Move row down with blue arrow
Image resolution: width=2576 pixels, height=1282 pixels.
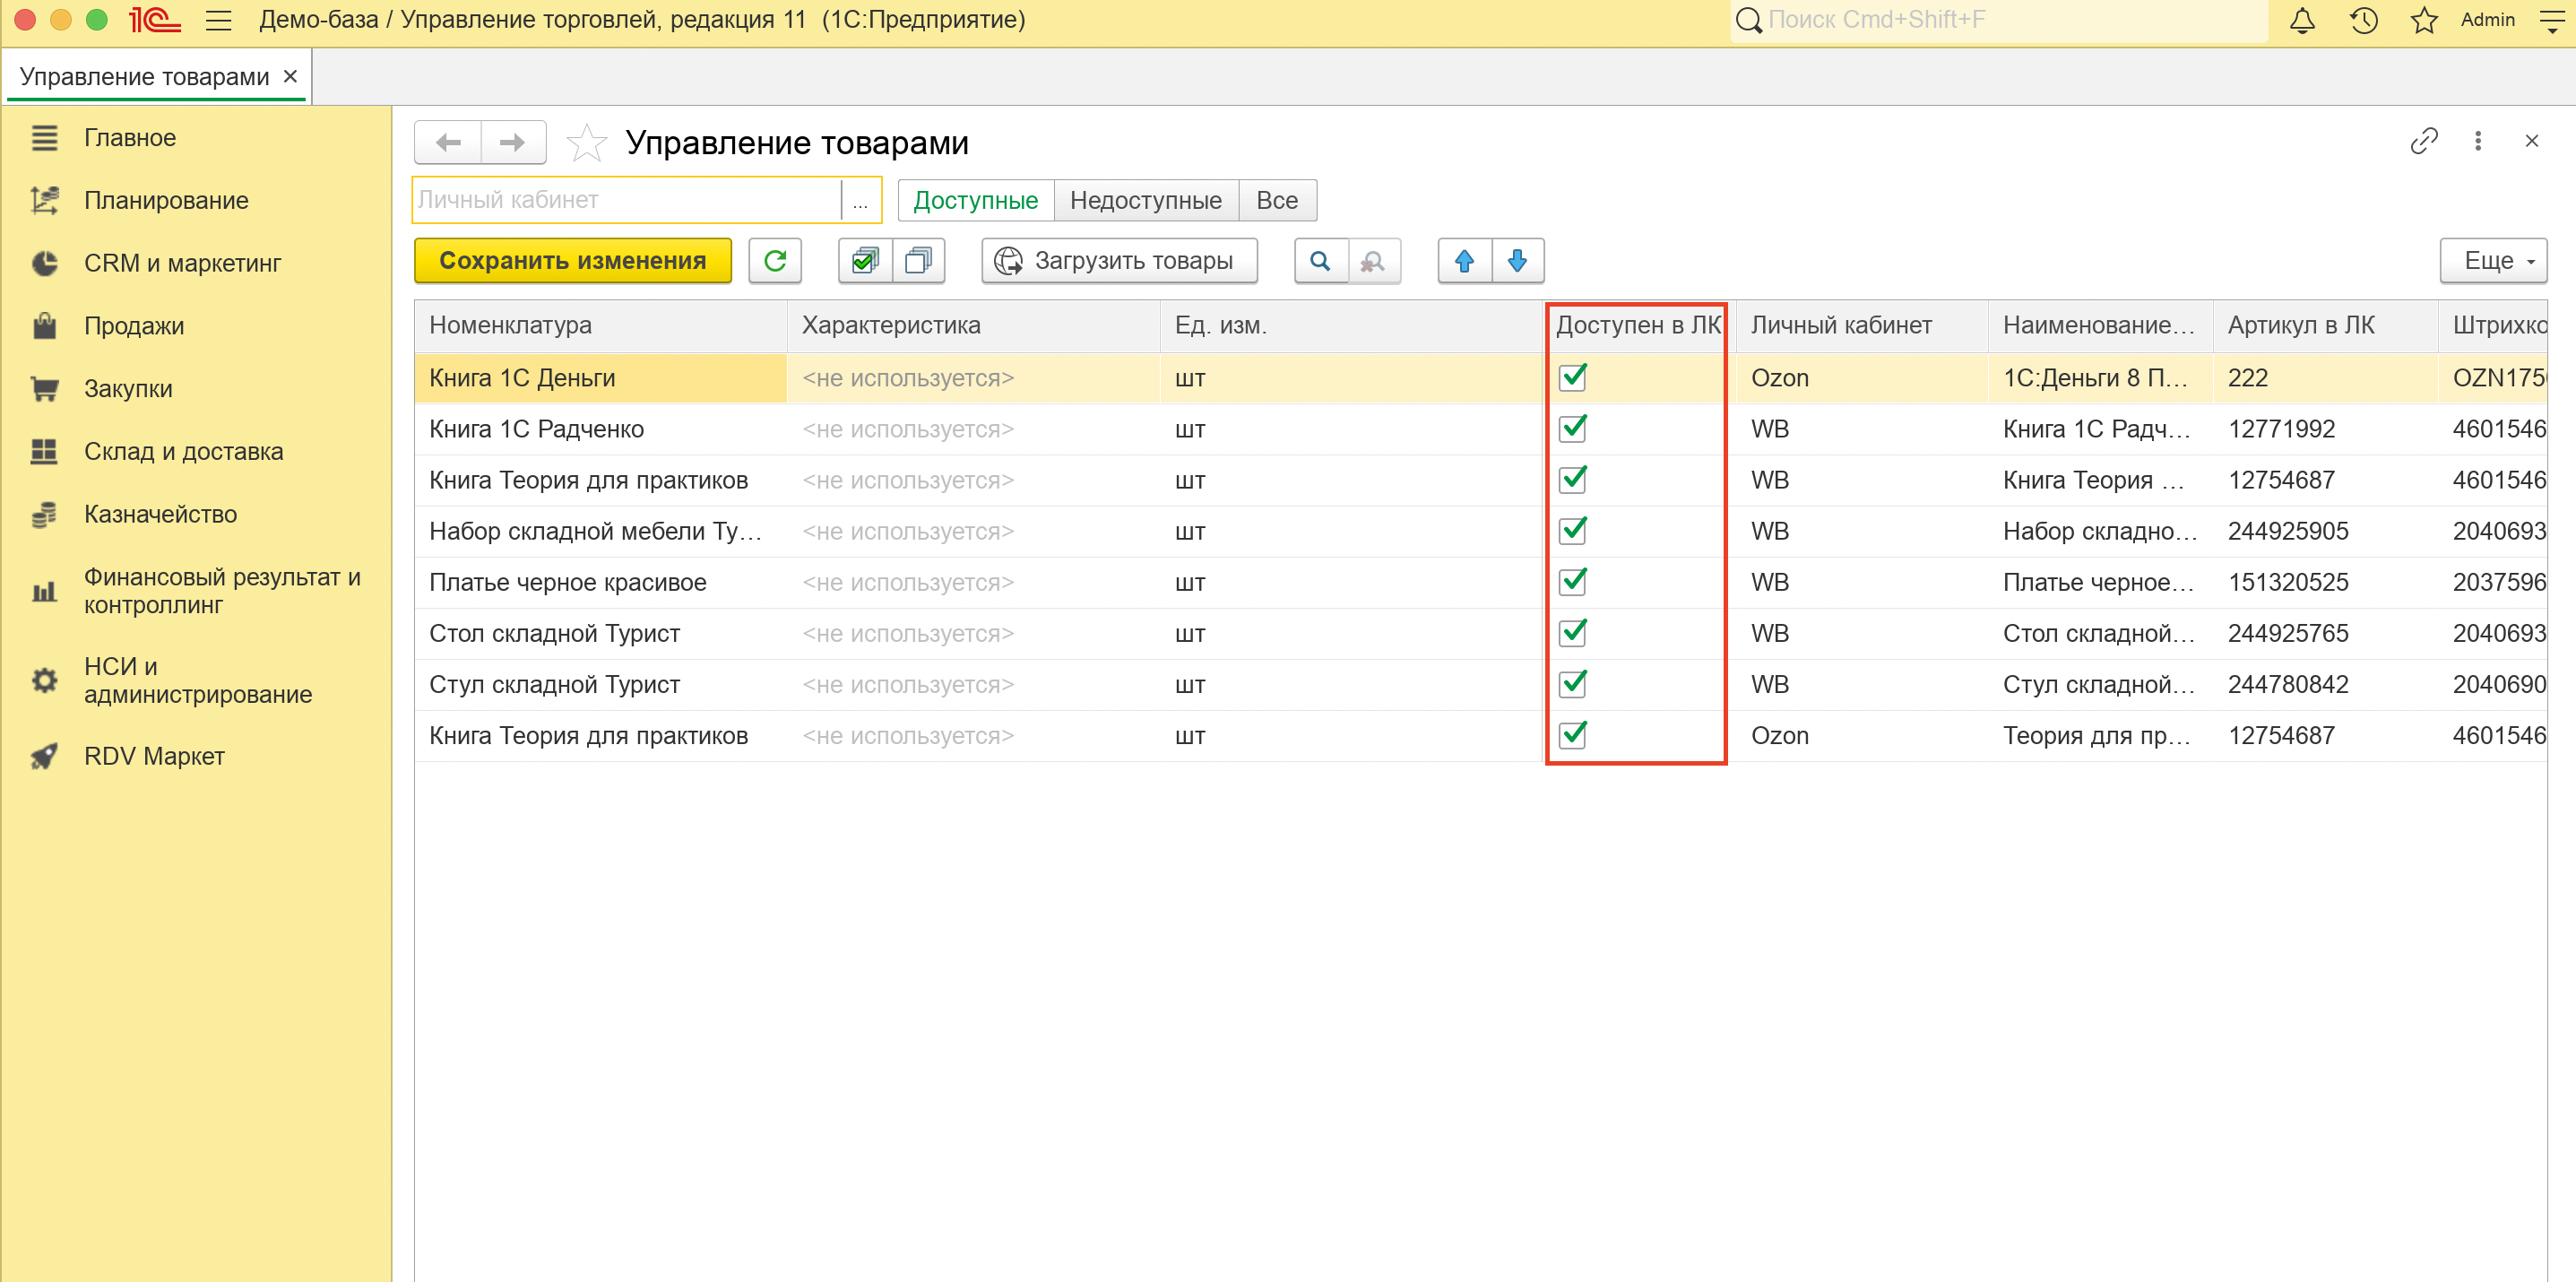pyautogui.click(x=1517, y=261)
